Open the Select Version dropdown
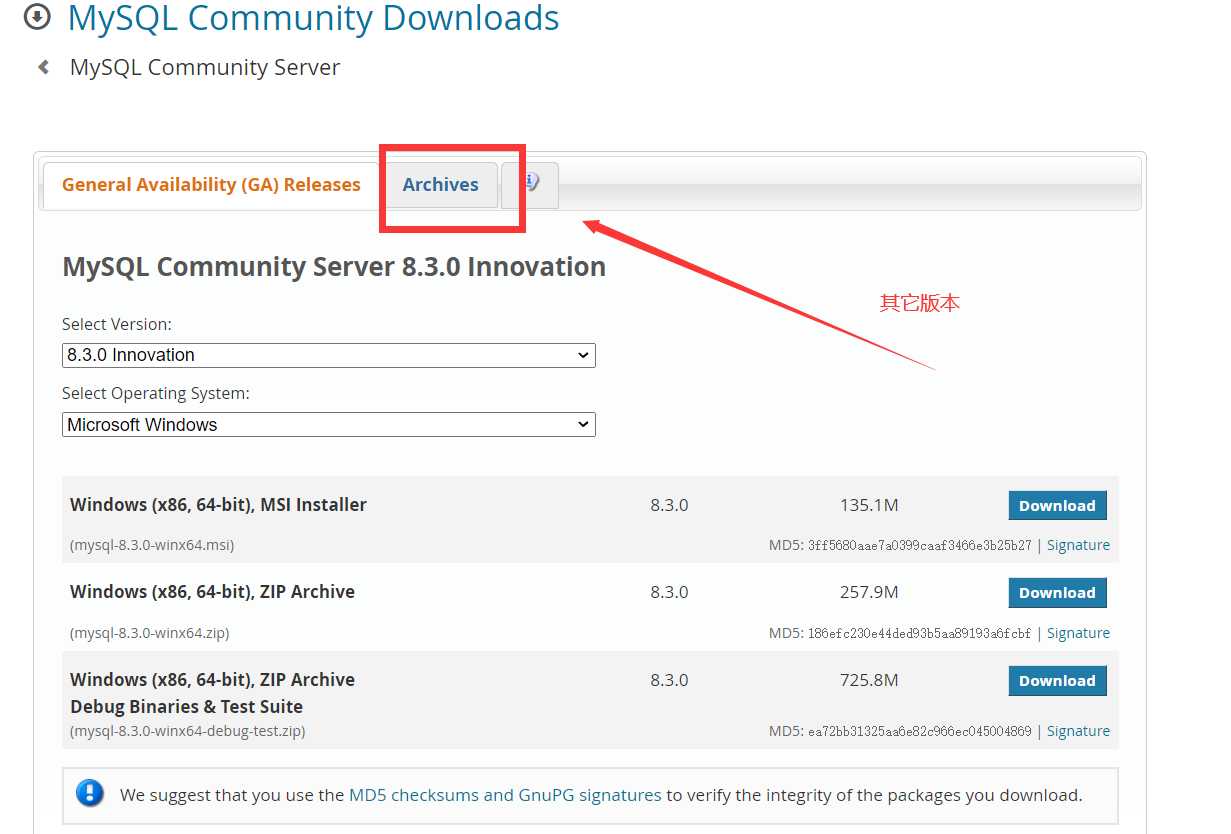The width and height of the screenshot is (1231, 834). click(x=328, y=355)
